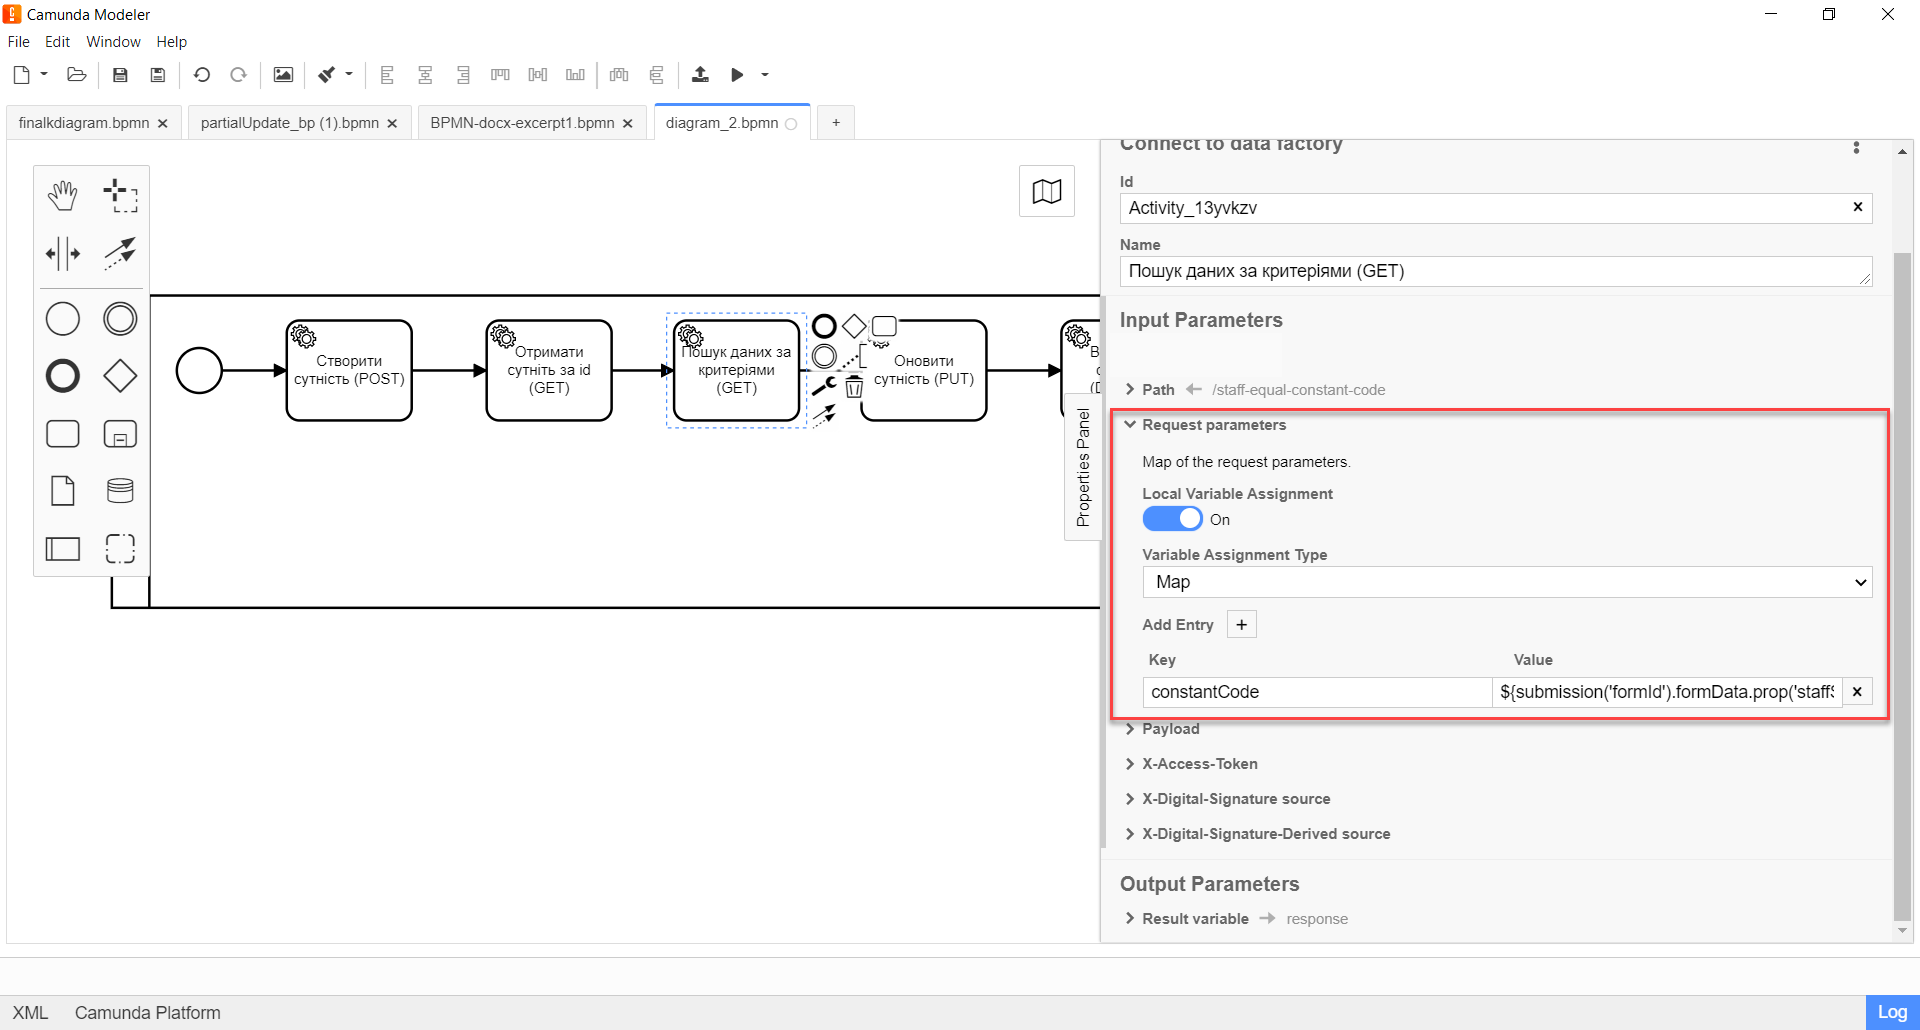This screenshot has width=1920, height=1030.
Task: Pick the Space tool in palette
Action: click(63, 254)
